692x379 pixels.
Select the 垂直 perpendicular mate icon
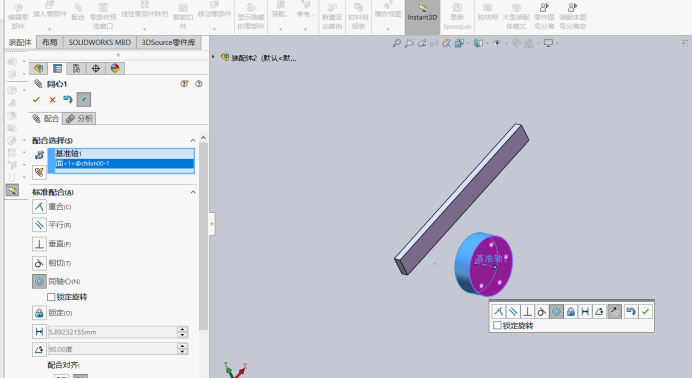click(39, 244)
